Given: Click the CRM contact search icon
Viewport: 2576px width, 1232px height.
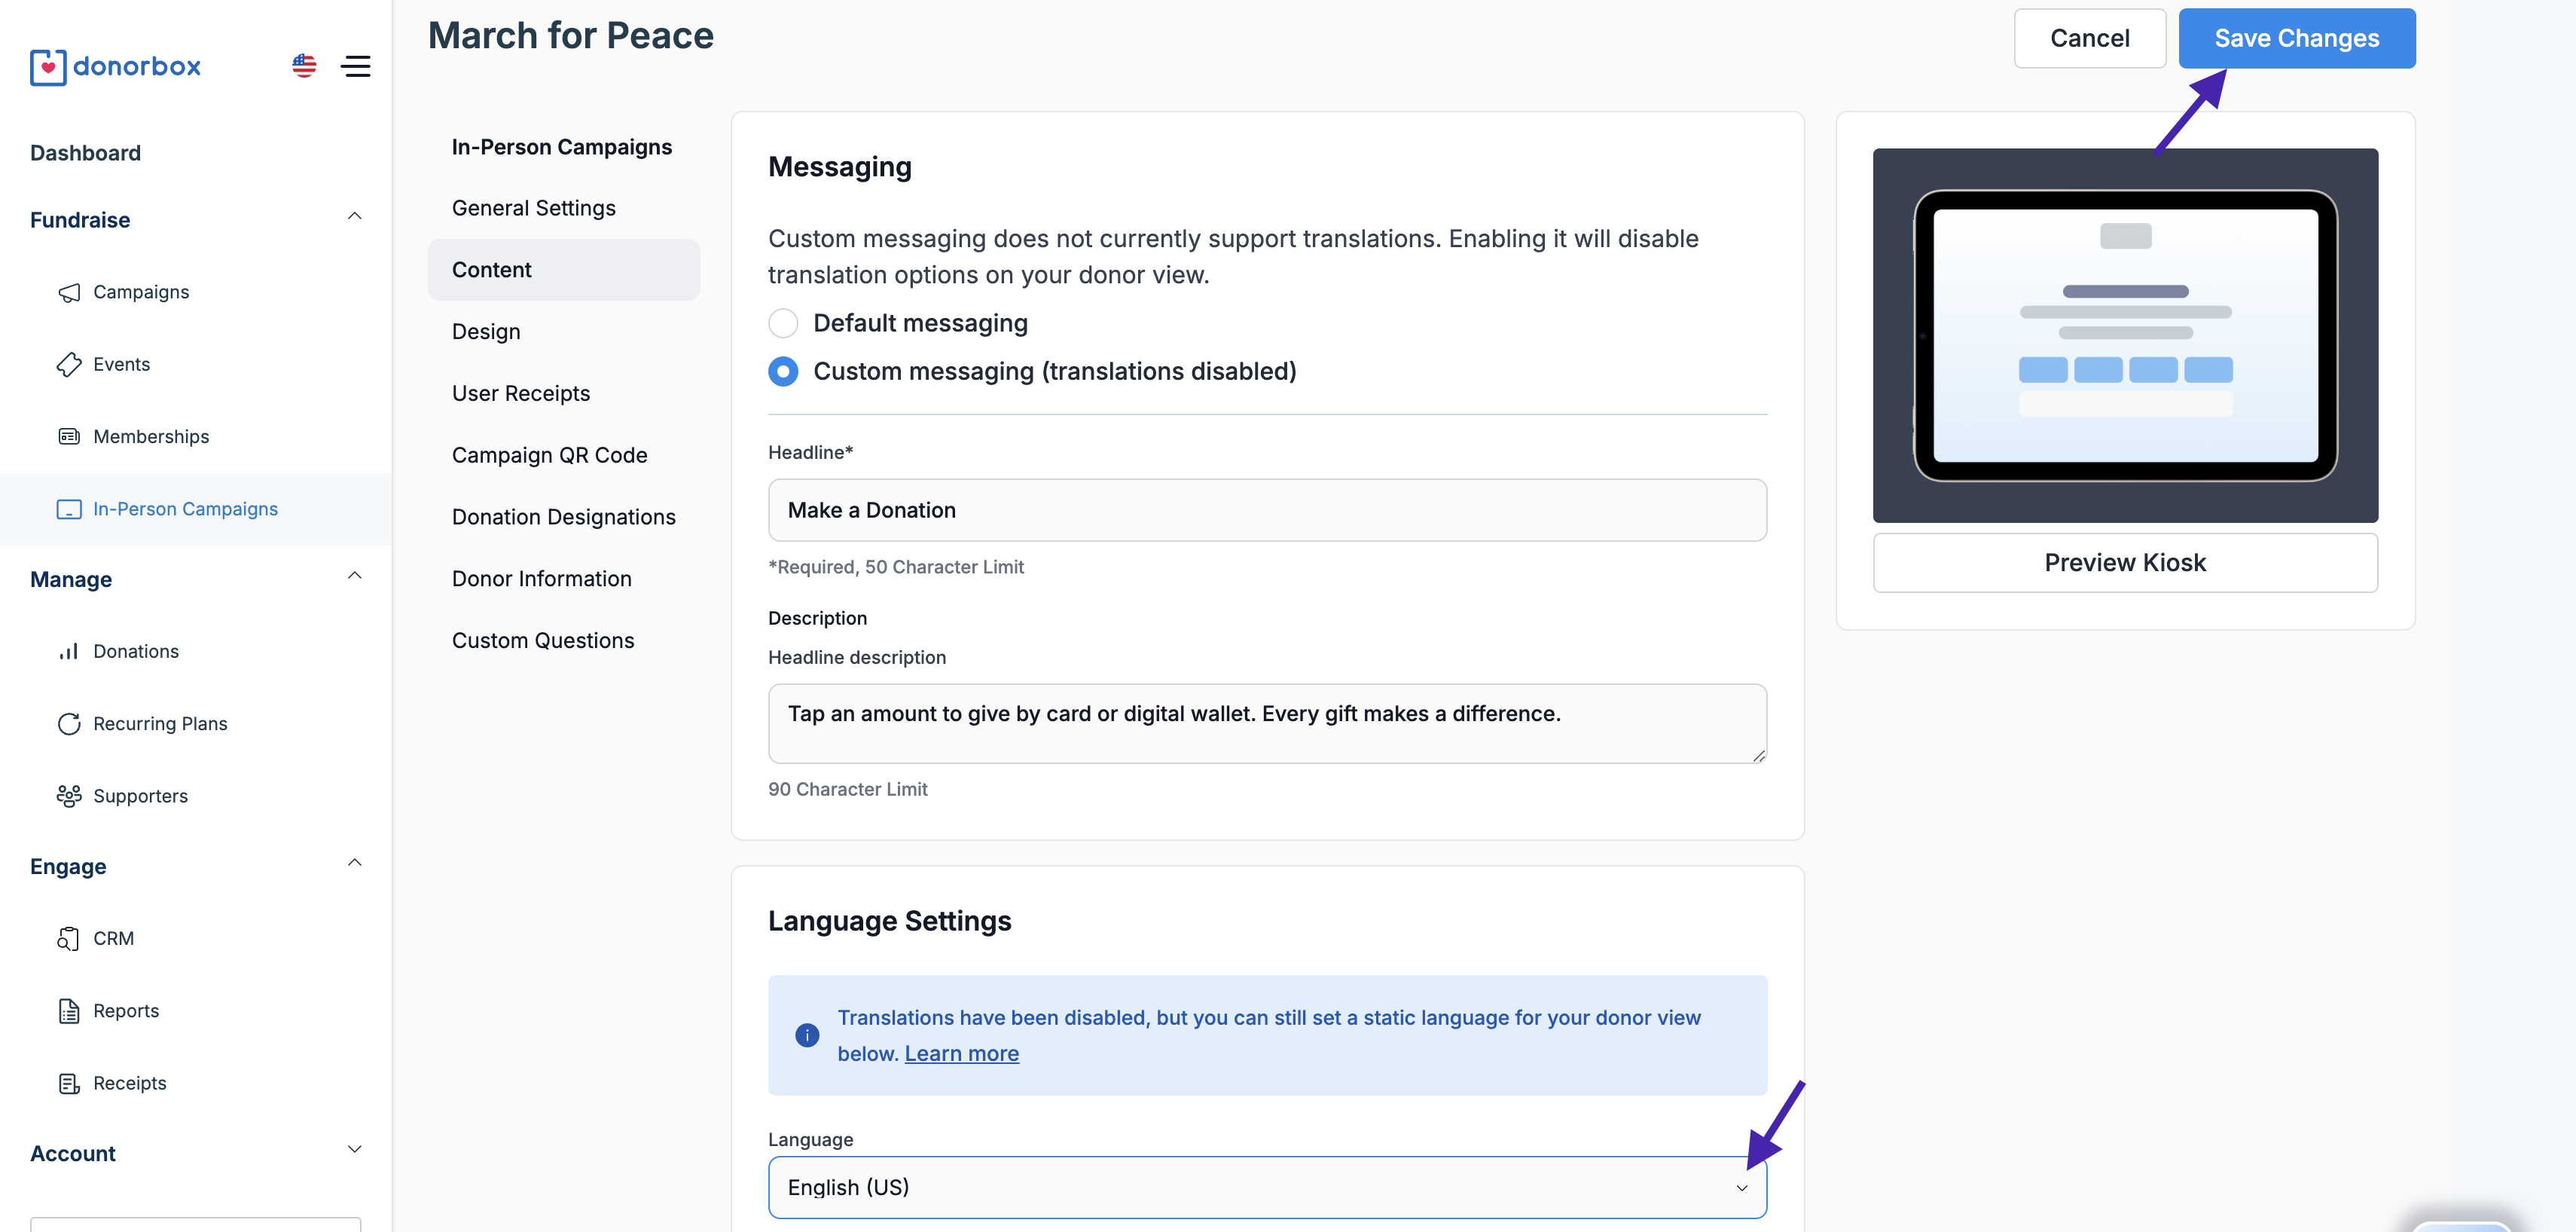Looking at the screenshot, I should click(x=69, y=938).
